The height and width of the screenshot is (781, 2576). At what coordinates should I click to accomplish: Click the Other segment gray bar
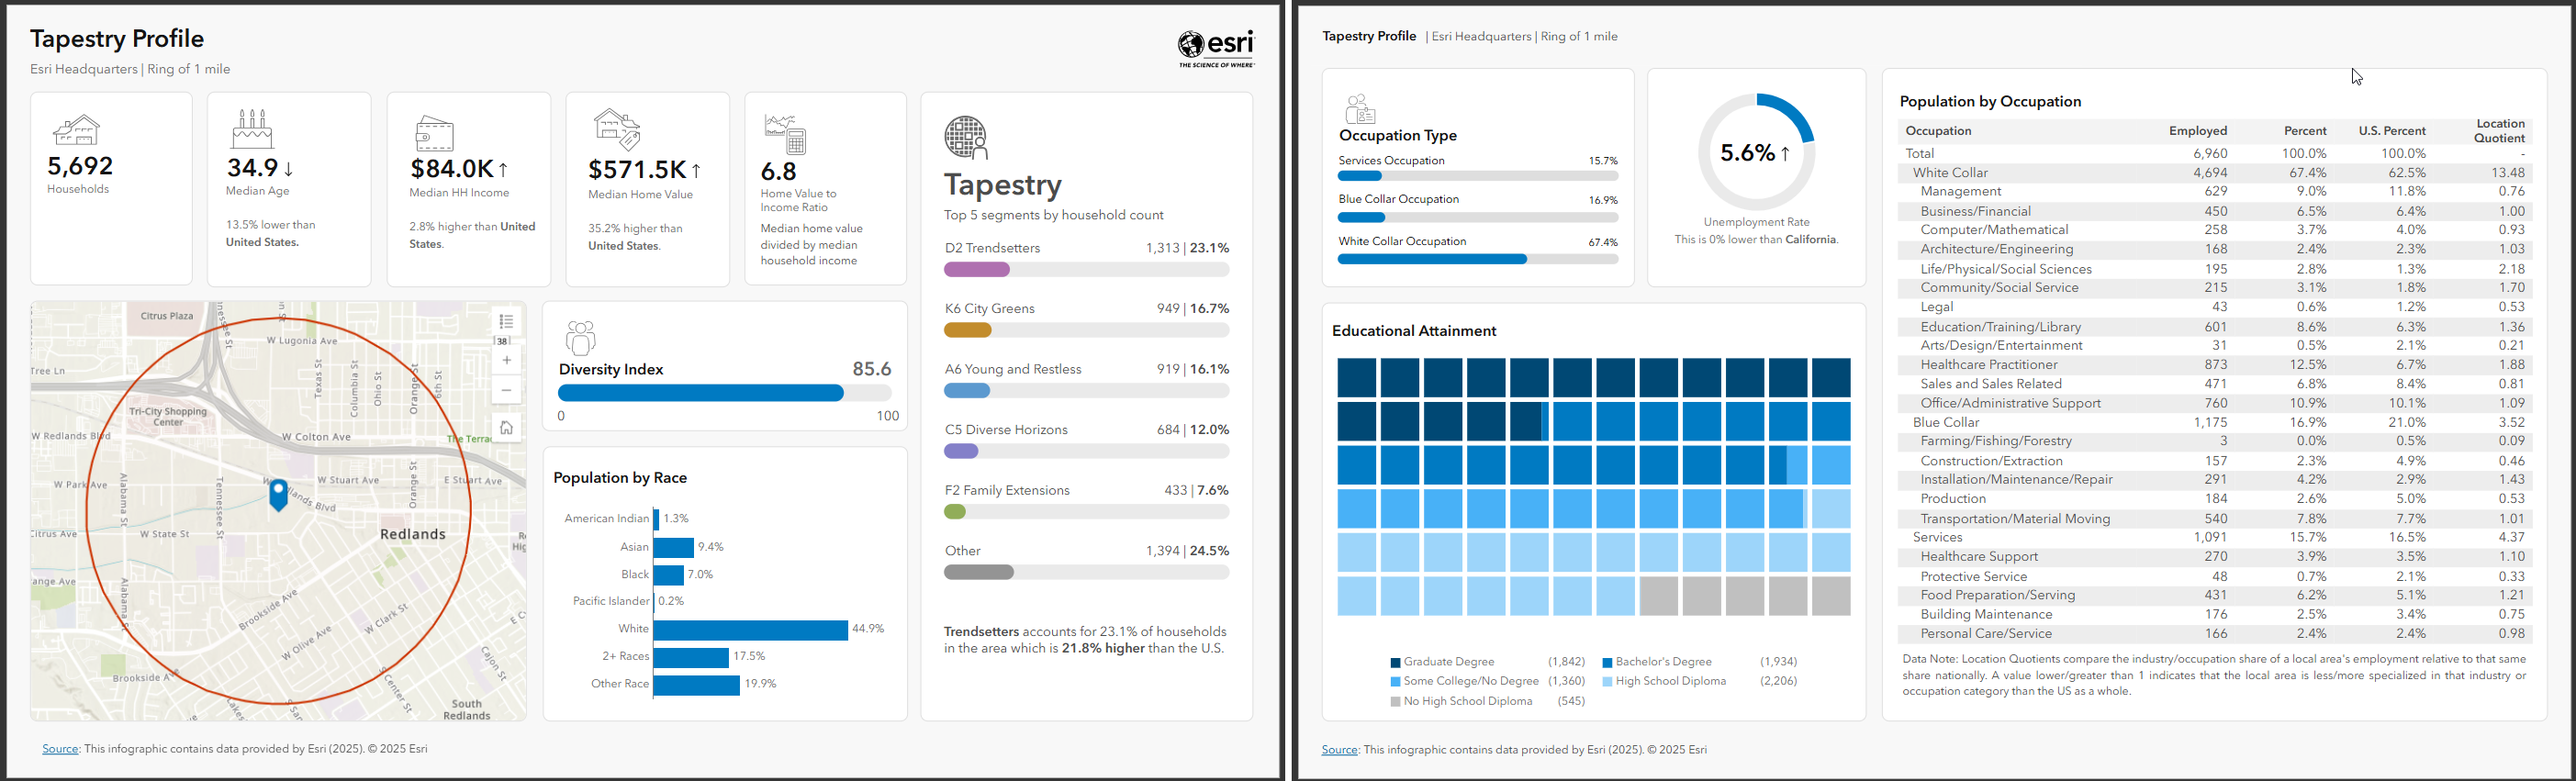click(x=979, y=572)
